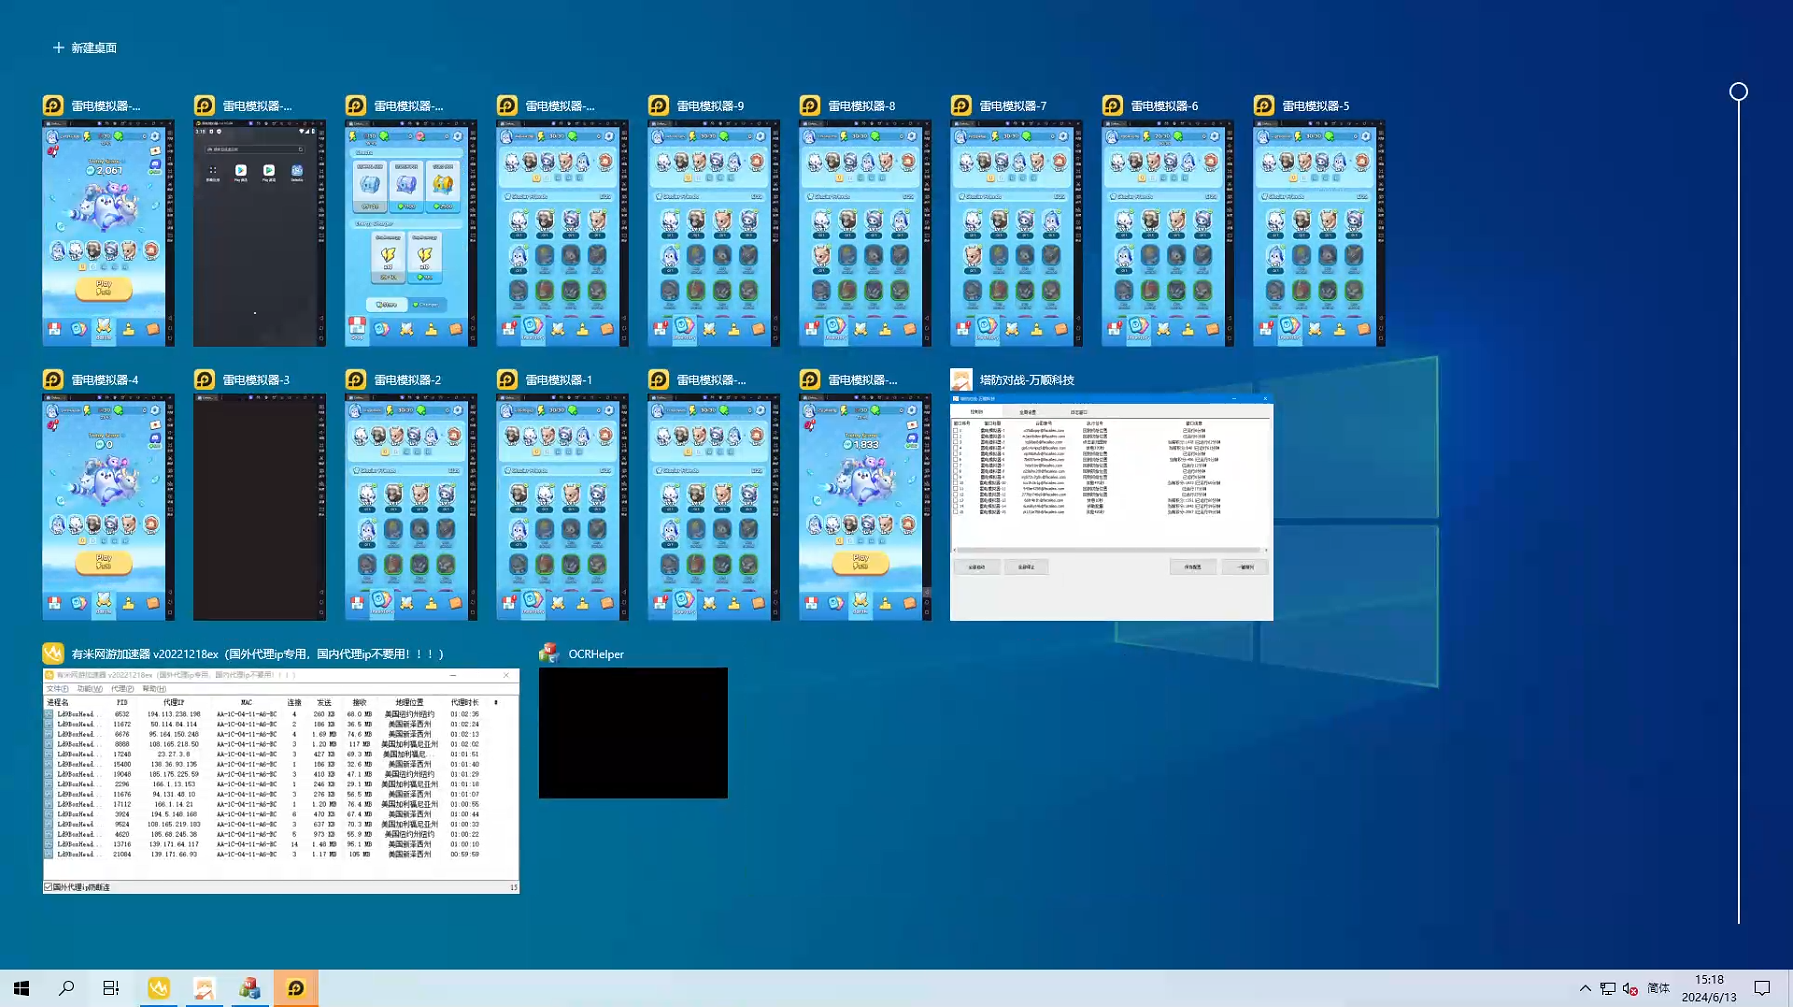Screen dimensions: 1793x1007
Task: Toggle the 简体 input method indicator
Action: click(1658, 988)
